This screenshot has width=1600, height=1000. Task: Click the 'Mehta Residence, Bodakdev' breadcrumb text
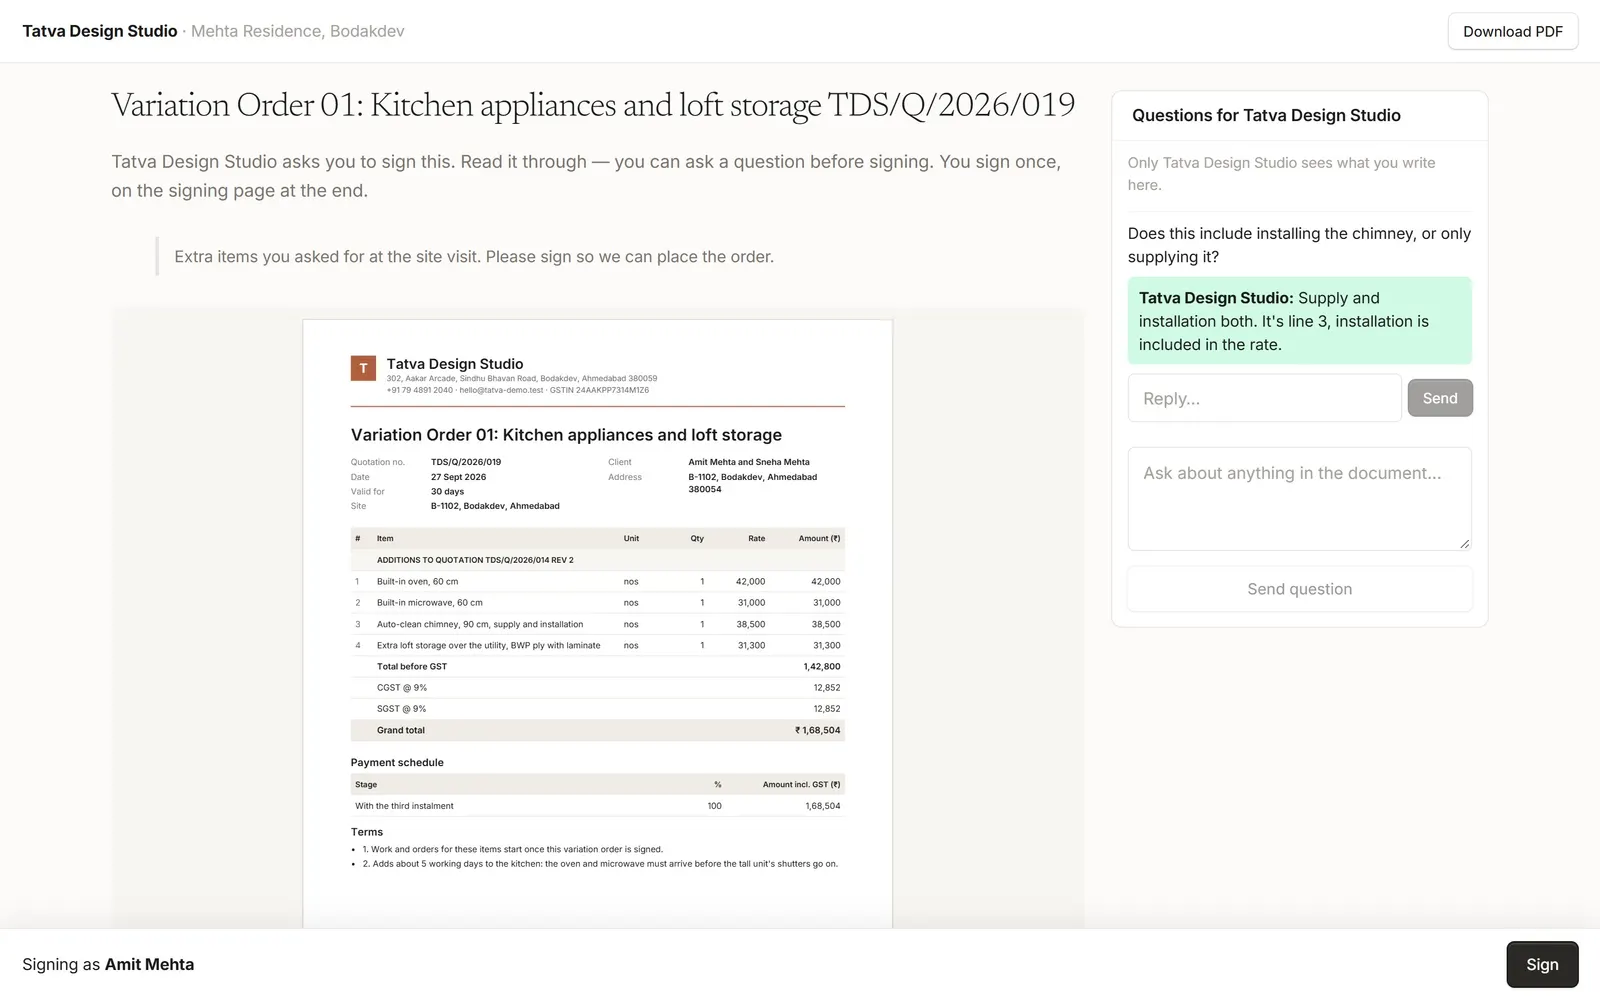pyautogui.click(x=298, y=31)
